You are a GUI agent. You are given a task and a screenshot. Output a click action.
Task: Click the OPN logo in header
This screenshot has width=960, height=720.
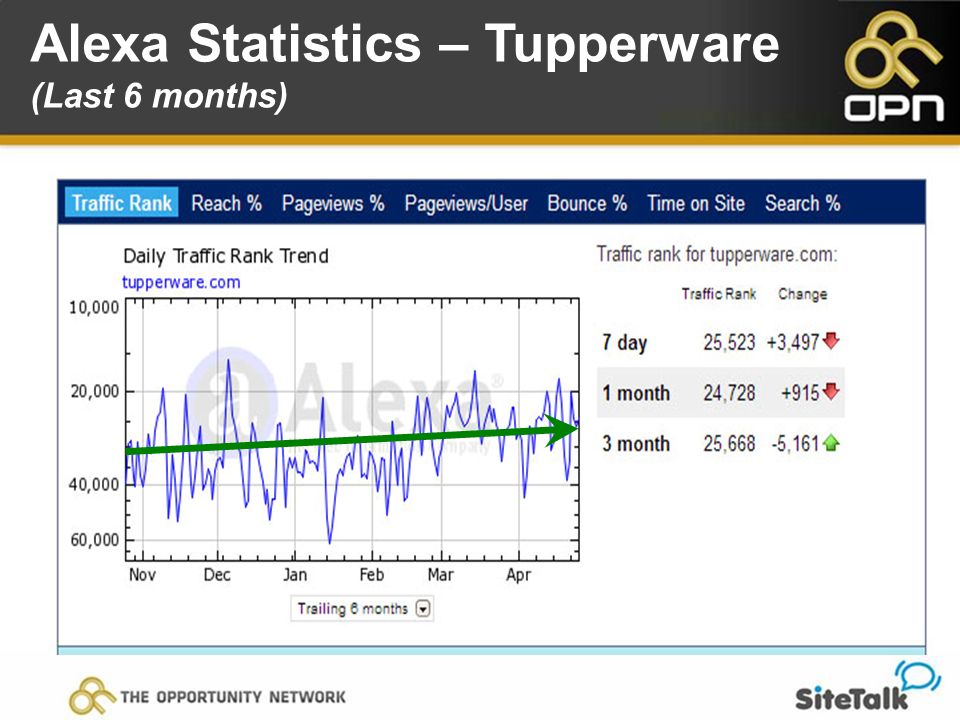(893, 66)
